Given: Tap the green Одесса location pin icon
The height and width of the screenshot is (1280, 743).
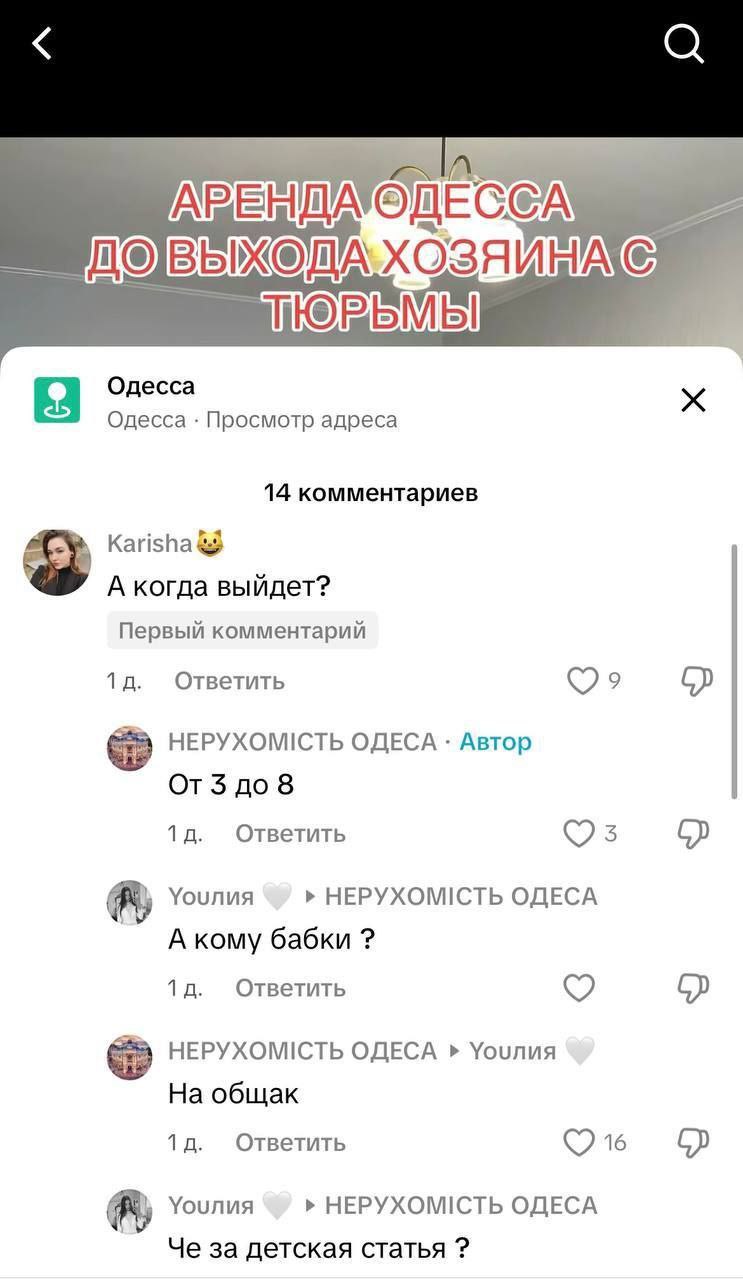Looking at the screenshot, I should [57, 400].
